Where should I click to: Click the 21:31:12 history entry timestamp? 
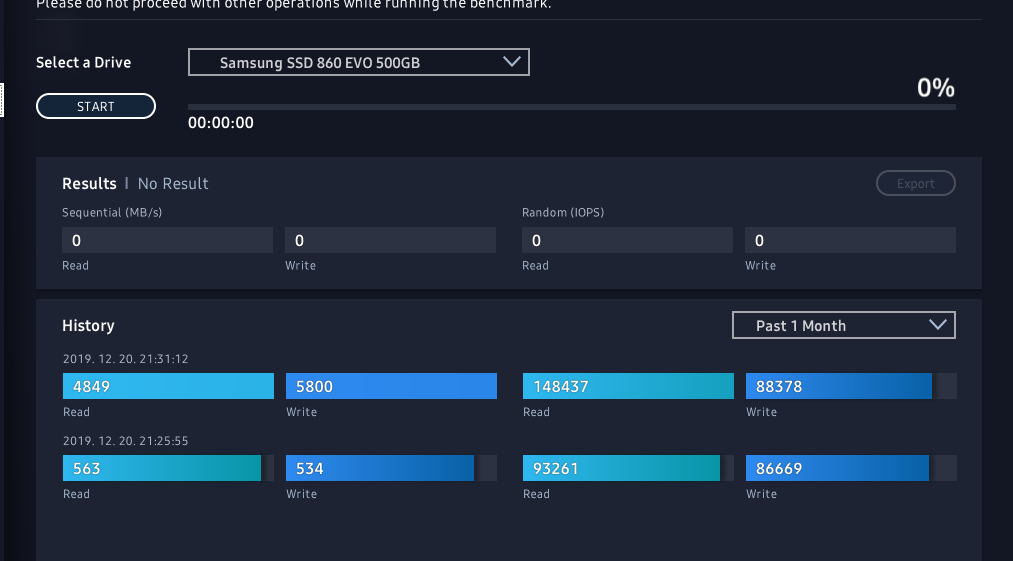126,359
